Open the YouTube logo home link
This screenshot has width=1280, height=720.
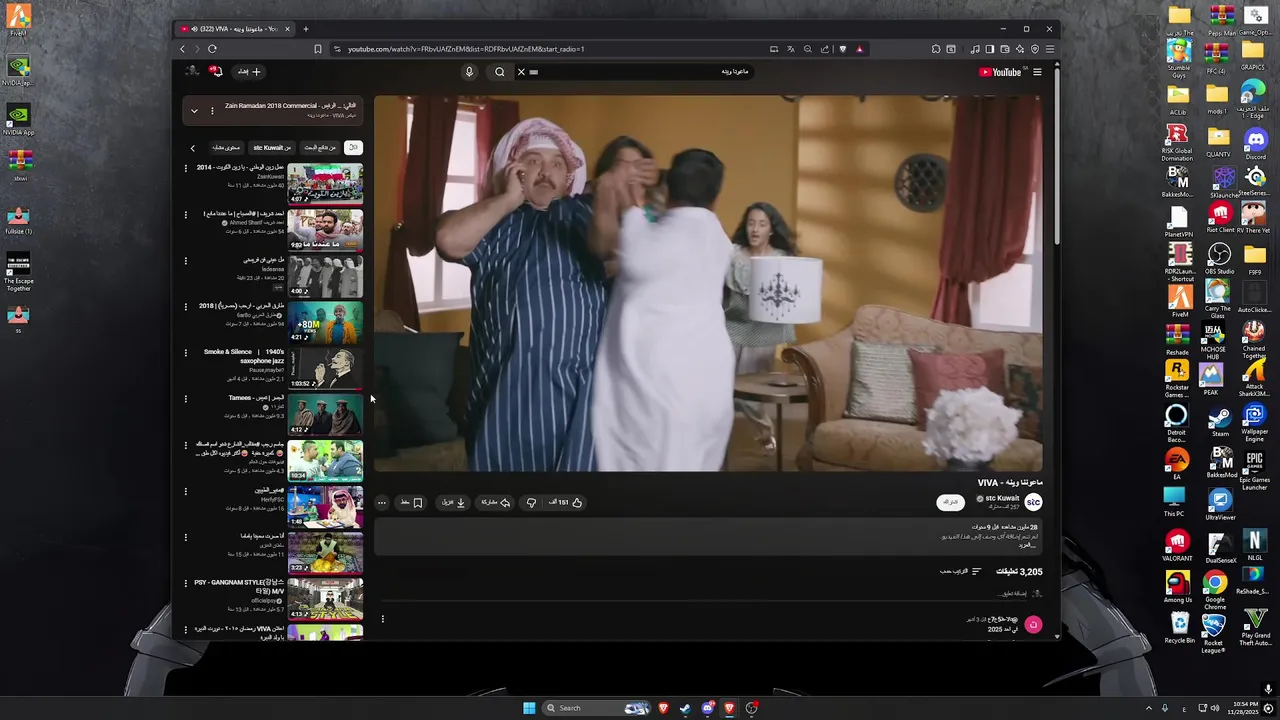[x=1000, y=72]
